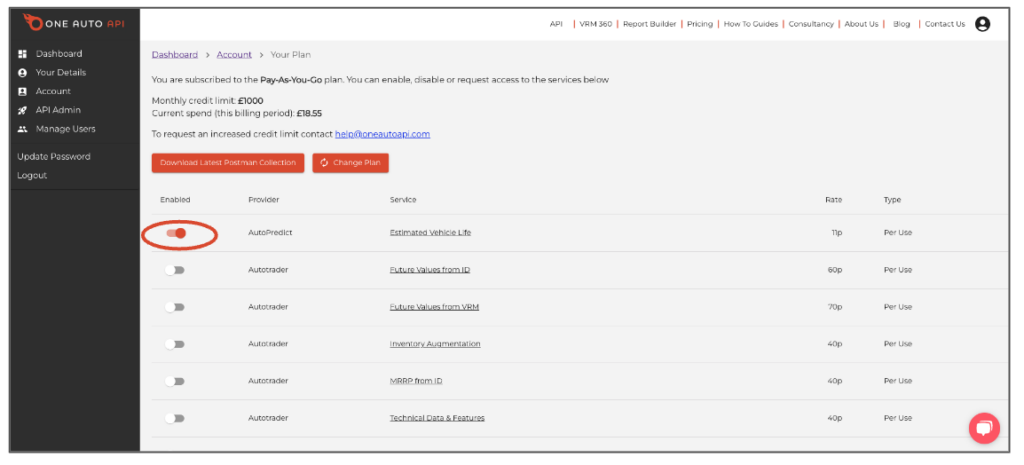This screenshot has height=465, width=1024.
Task: Open Pricing in the top navigation
Action: point(699,24)
